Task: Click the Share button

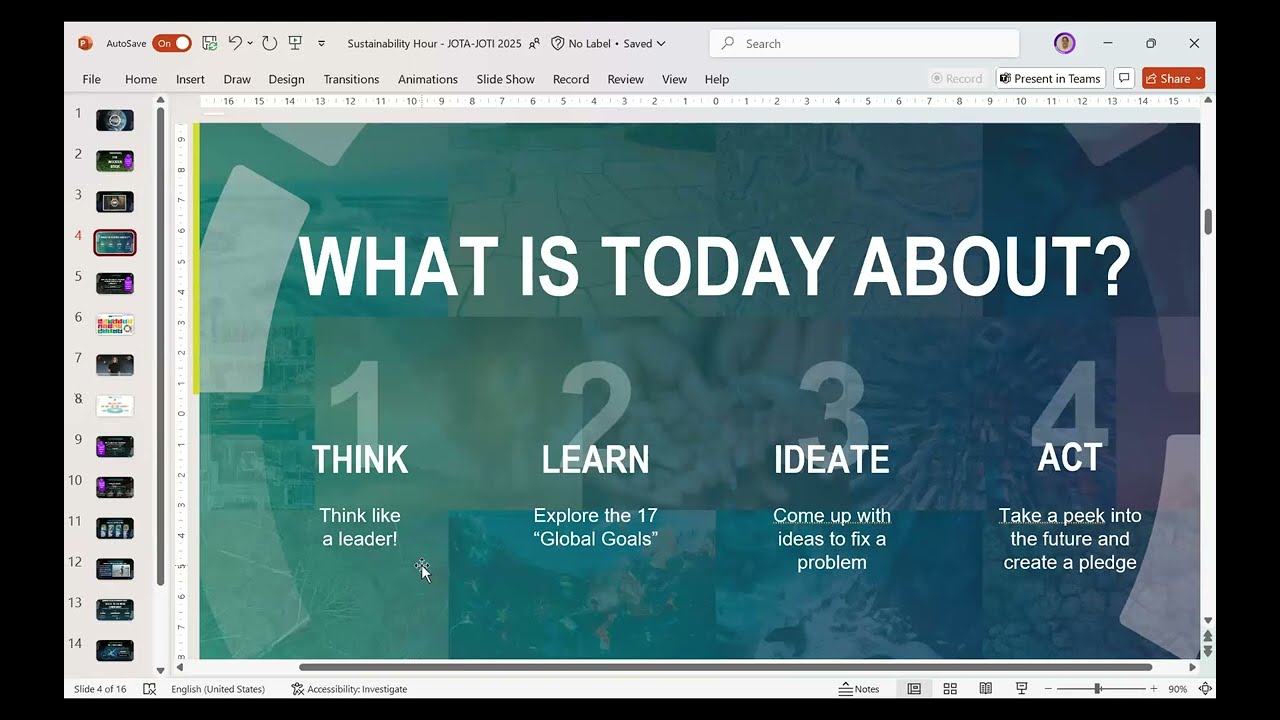Action: pyautogui.click(x=1174, y=78)
